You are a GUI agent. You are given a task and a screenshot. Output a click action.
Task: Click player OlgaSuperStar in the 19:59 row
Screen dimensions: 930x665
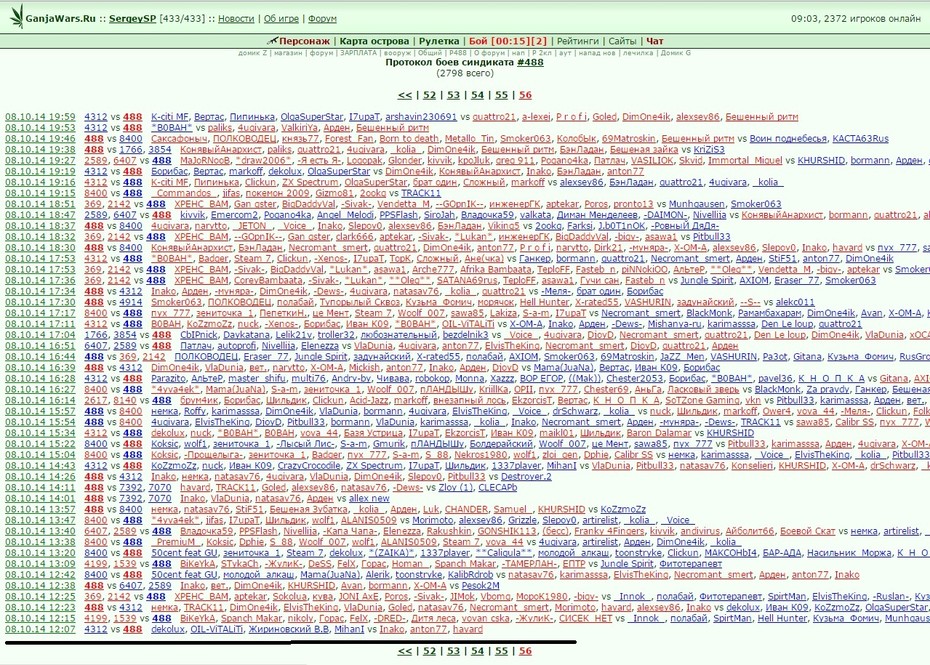click(311, 117)
